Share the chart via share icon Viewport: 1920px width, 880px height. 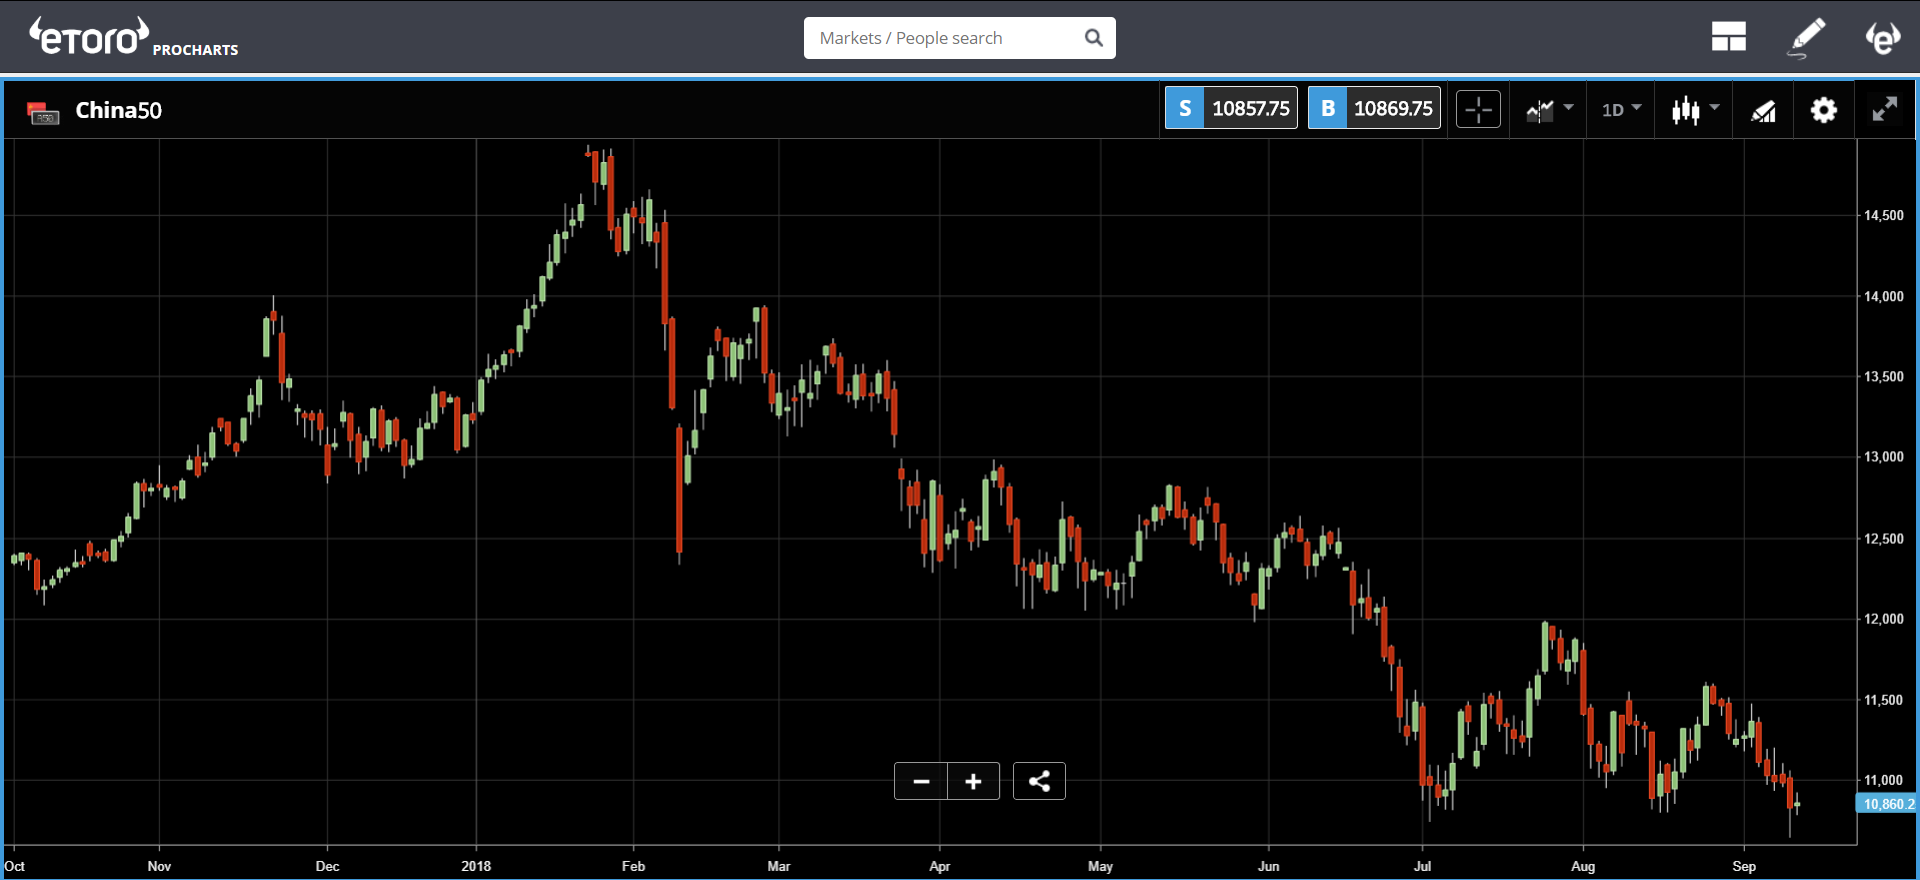pos(1039,781)
